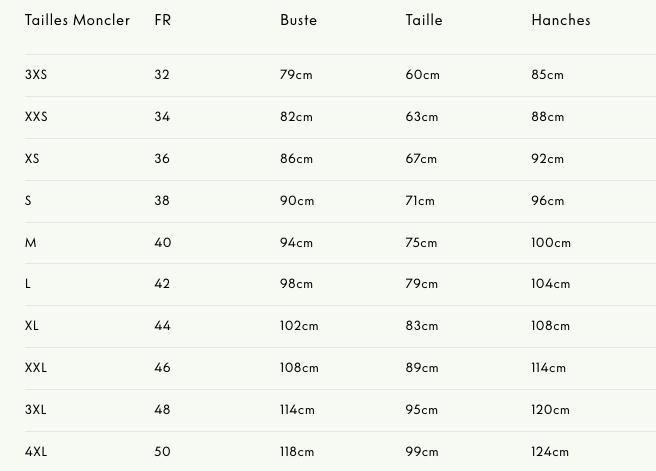Select the FR column header

coord(163,20)
